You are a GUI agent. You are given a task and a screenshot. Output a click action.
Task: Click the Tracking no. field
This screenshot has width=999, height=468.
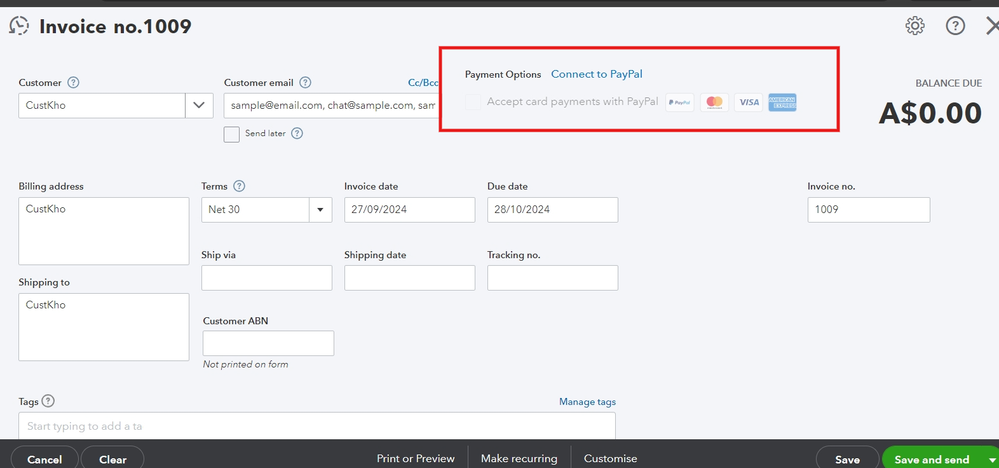pos(552,278)
